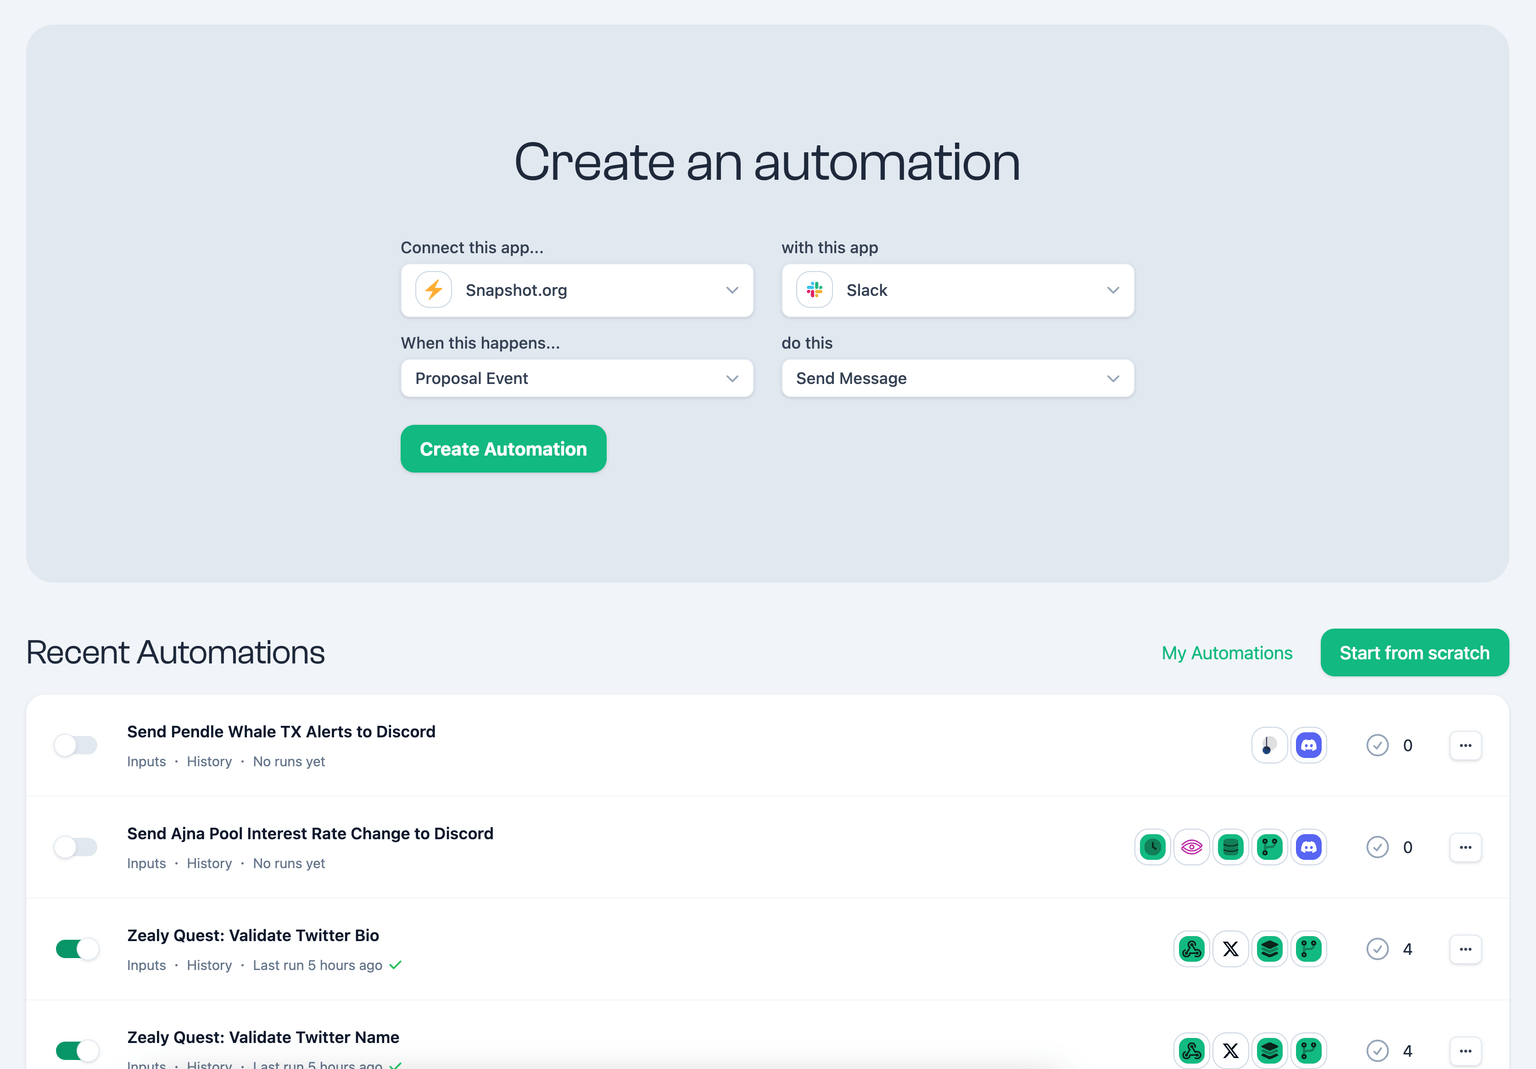
Task: Click the Pendle icon in Pendle Whale row
Action: pos(1270,745)
